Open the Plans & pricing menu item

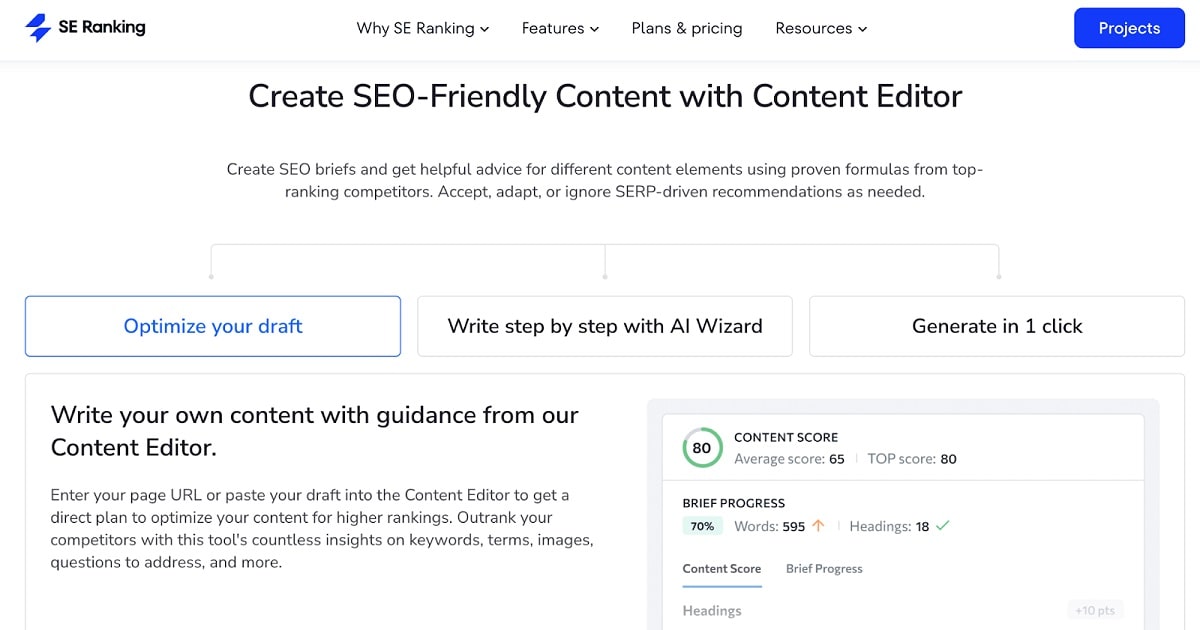686,29
